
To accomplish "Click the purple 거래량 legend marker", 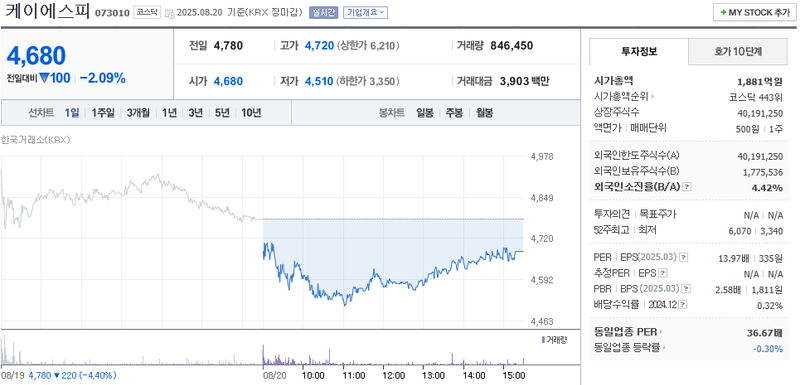I will 543,339.
